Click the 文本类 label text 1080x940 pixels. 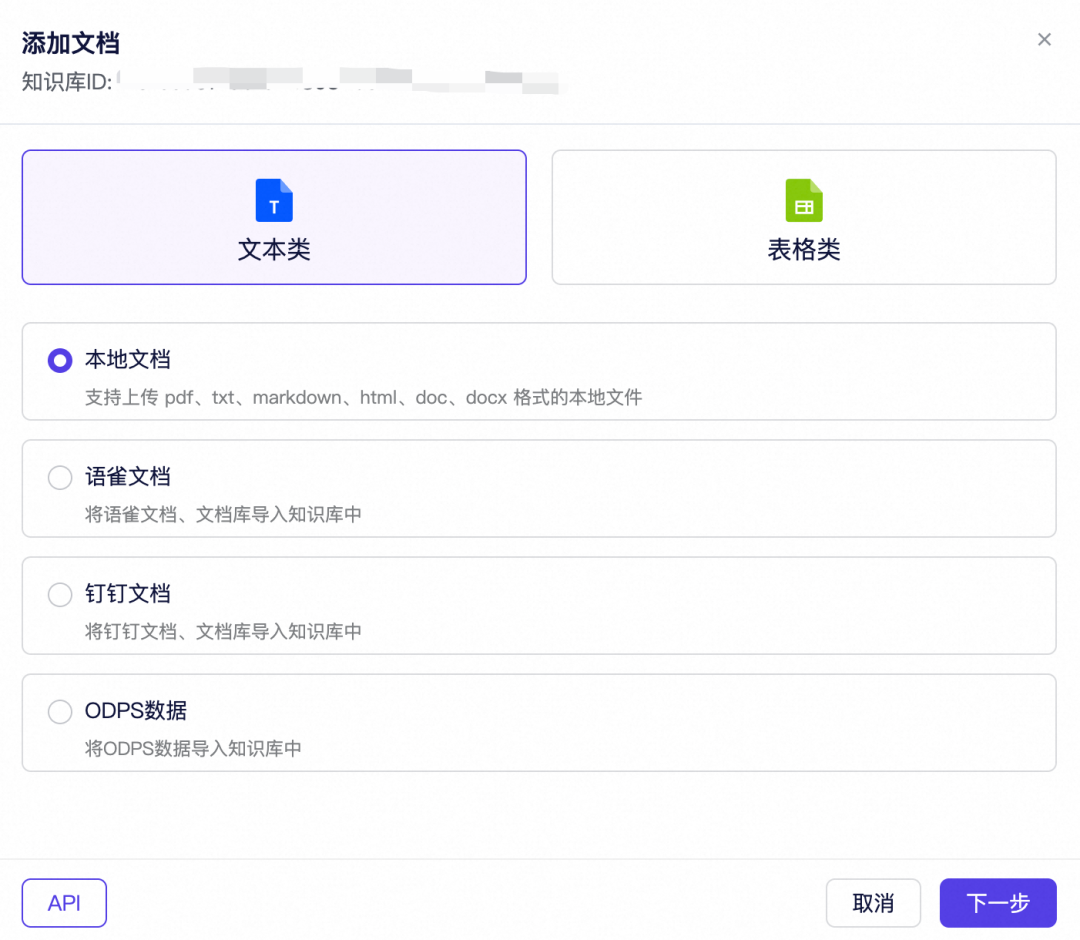(x=274, y=250)
